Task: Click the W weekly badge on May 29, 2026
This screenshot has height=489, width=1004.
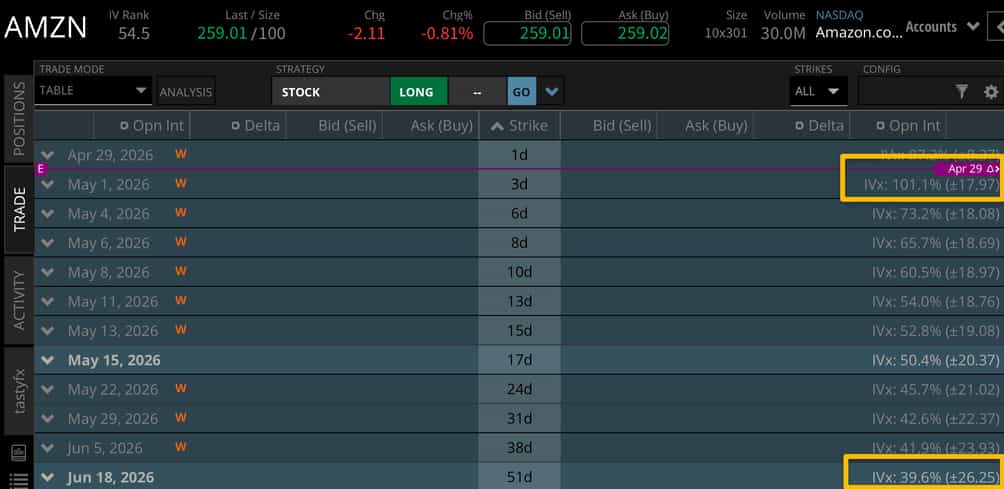Action: (x=181, y=417)
